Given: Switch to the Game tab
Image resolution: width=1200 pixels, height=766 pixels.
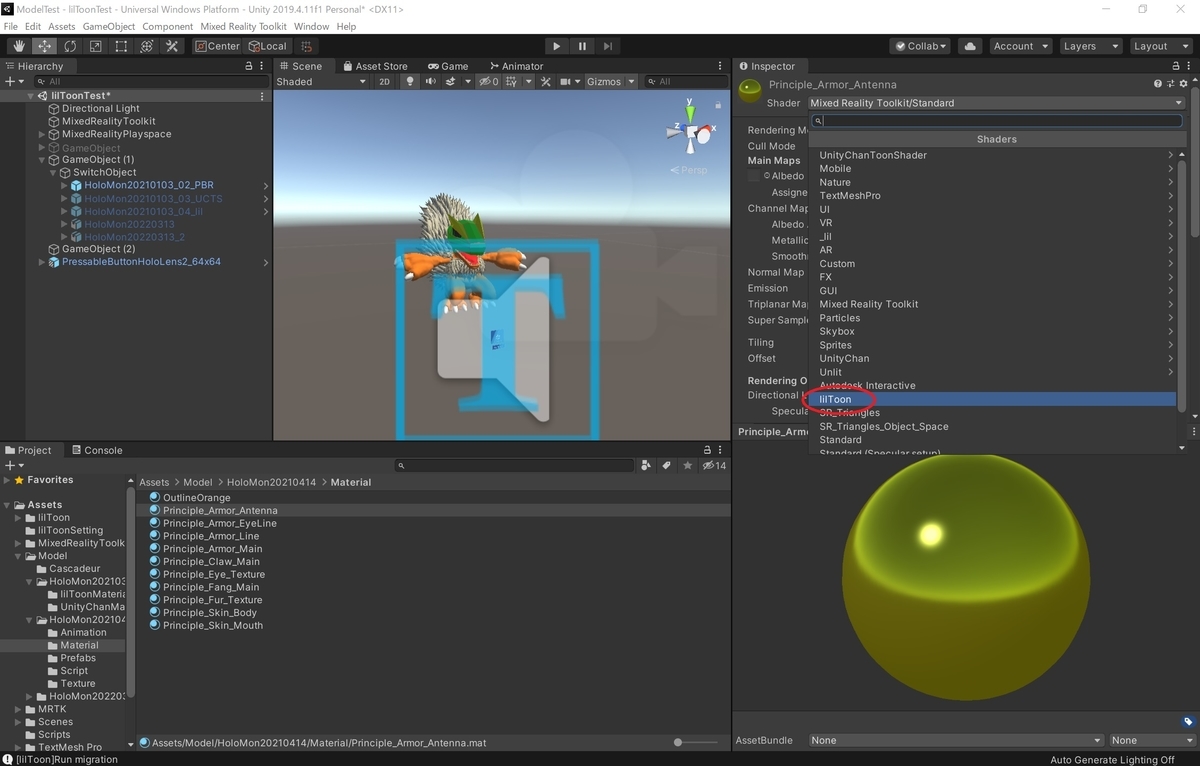Looking at the screenshot, I should (x=448, y=66).
